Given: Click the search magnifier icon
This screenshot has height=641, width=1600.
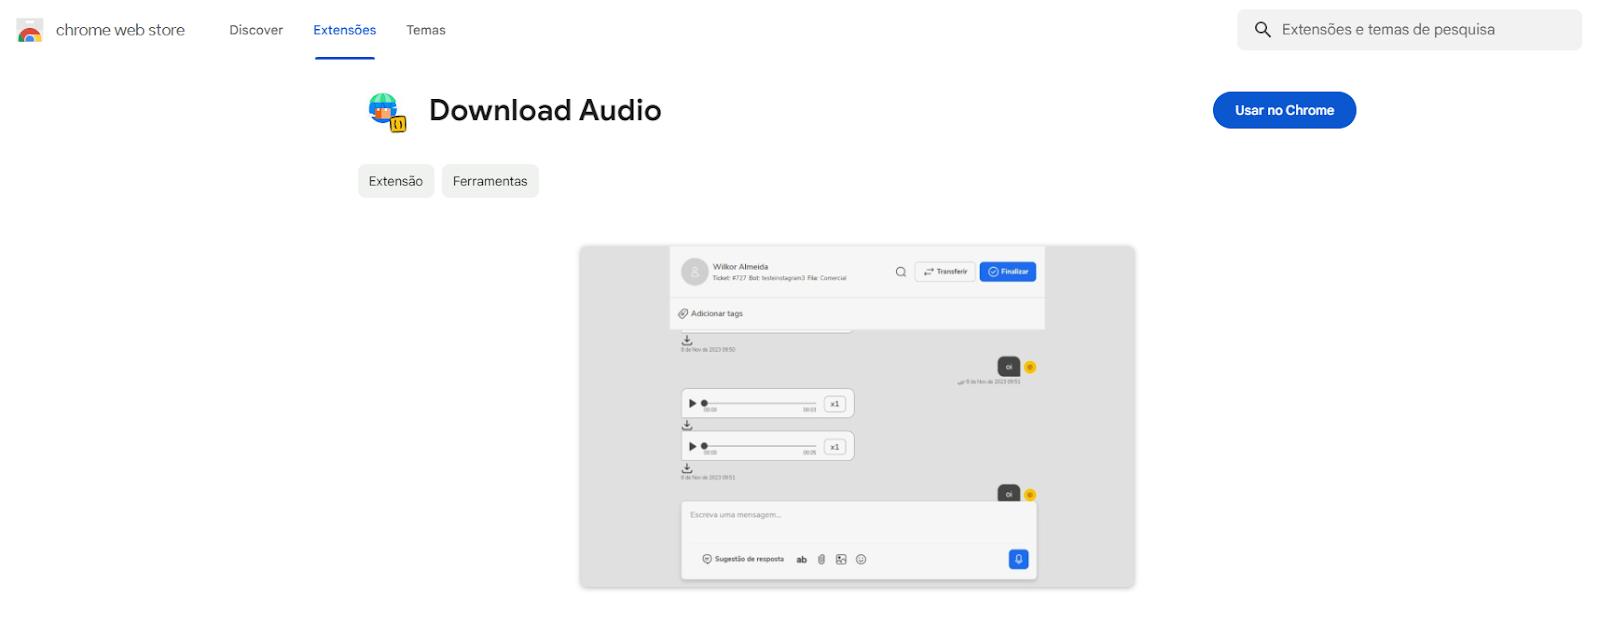Looking at the screenshot, I should pos(1263,30).
